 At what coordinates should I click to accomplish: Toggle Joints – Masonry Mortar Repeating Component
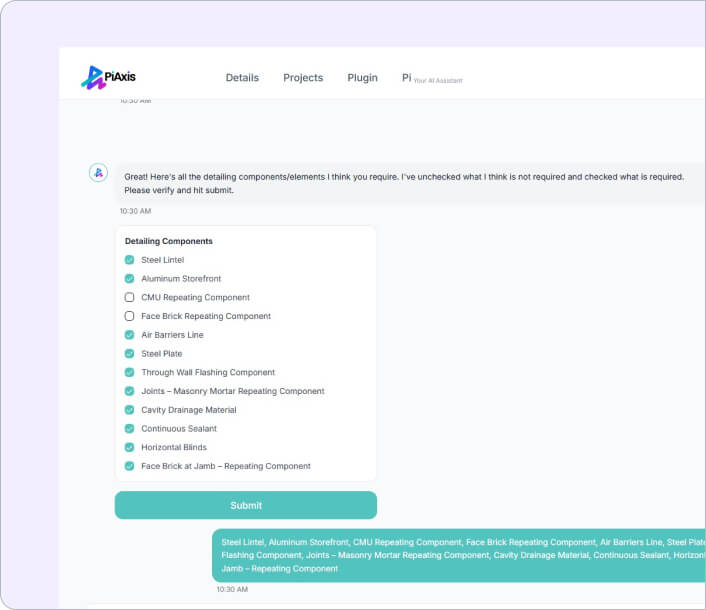(129, 391)
